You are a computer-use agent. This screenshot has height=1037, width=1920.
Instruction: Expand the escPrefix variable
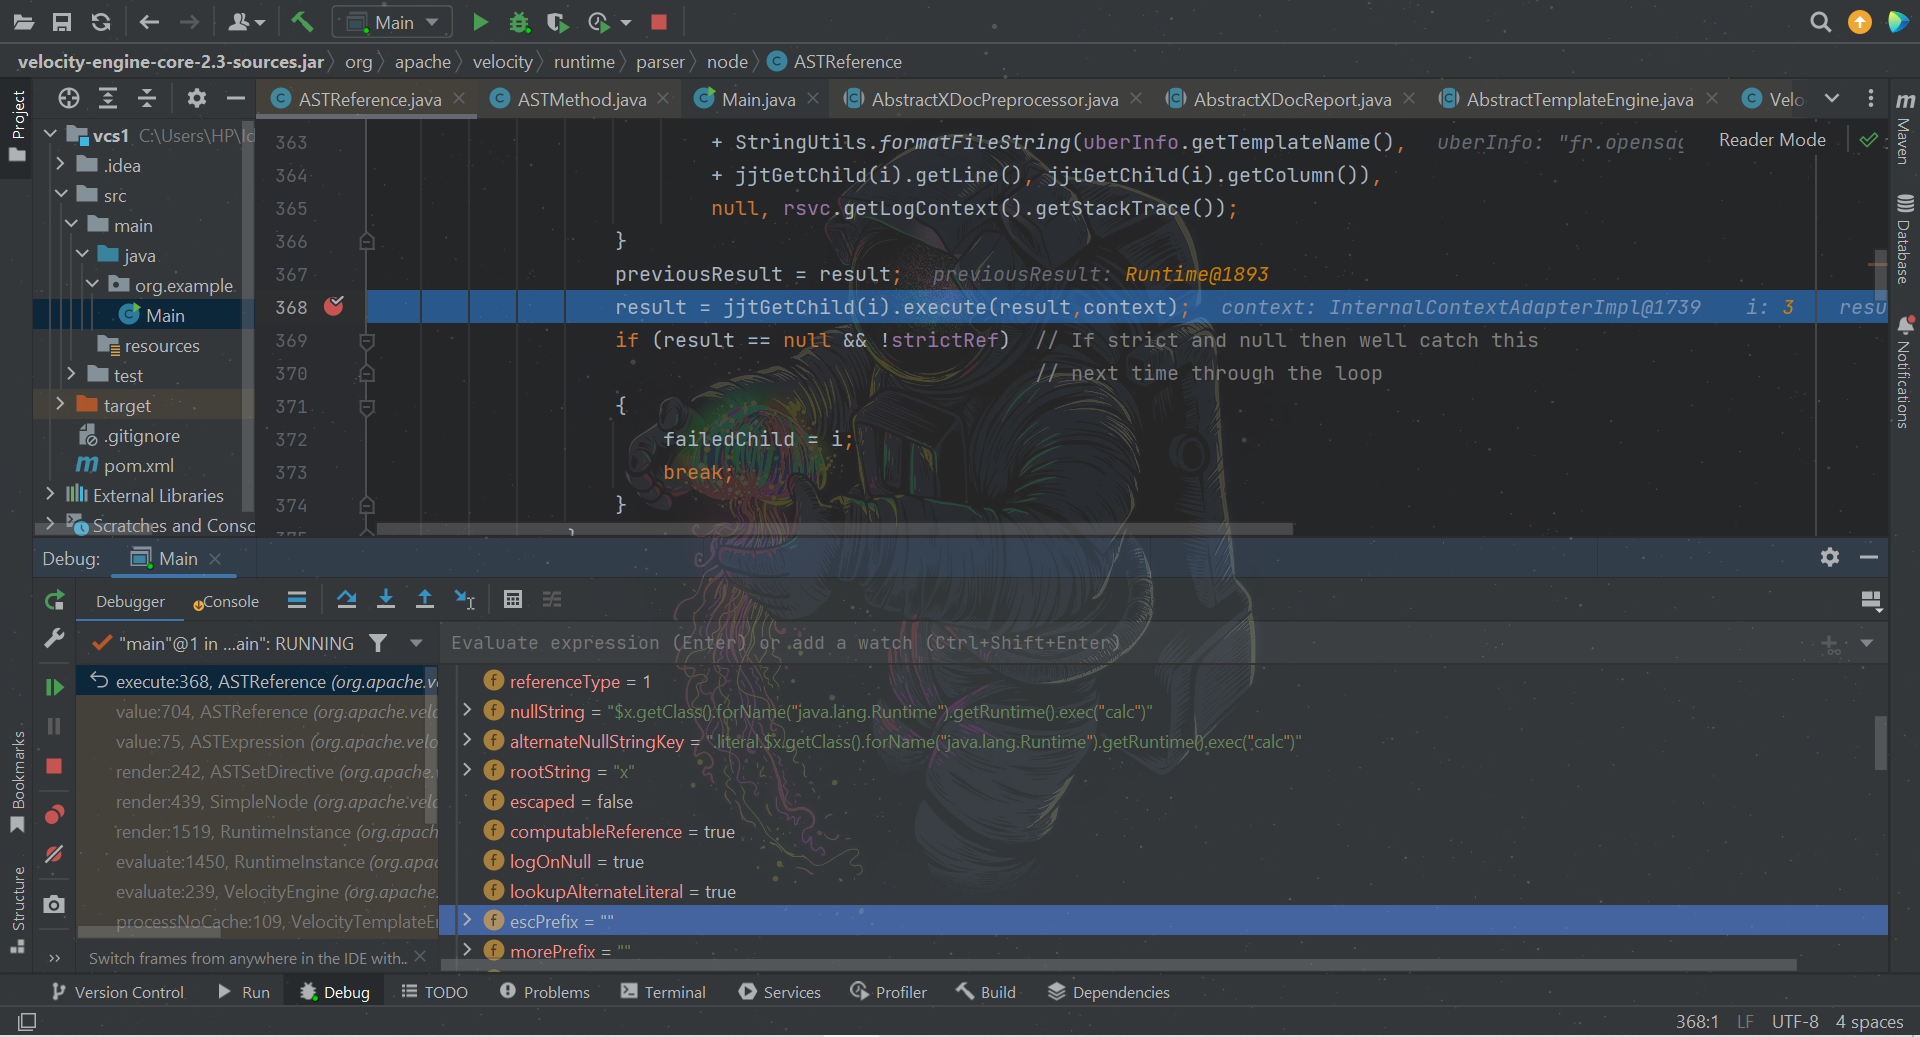point(467,920)
